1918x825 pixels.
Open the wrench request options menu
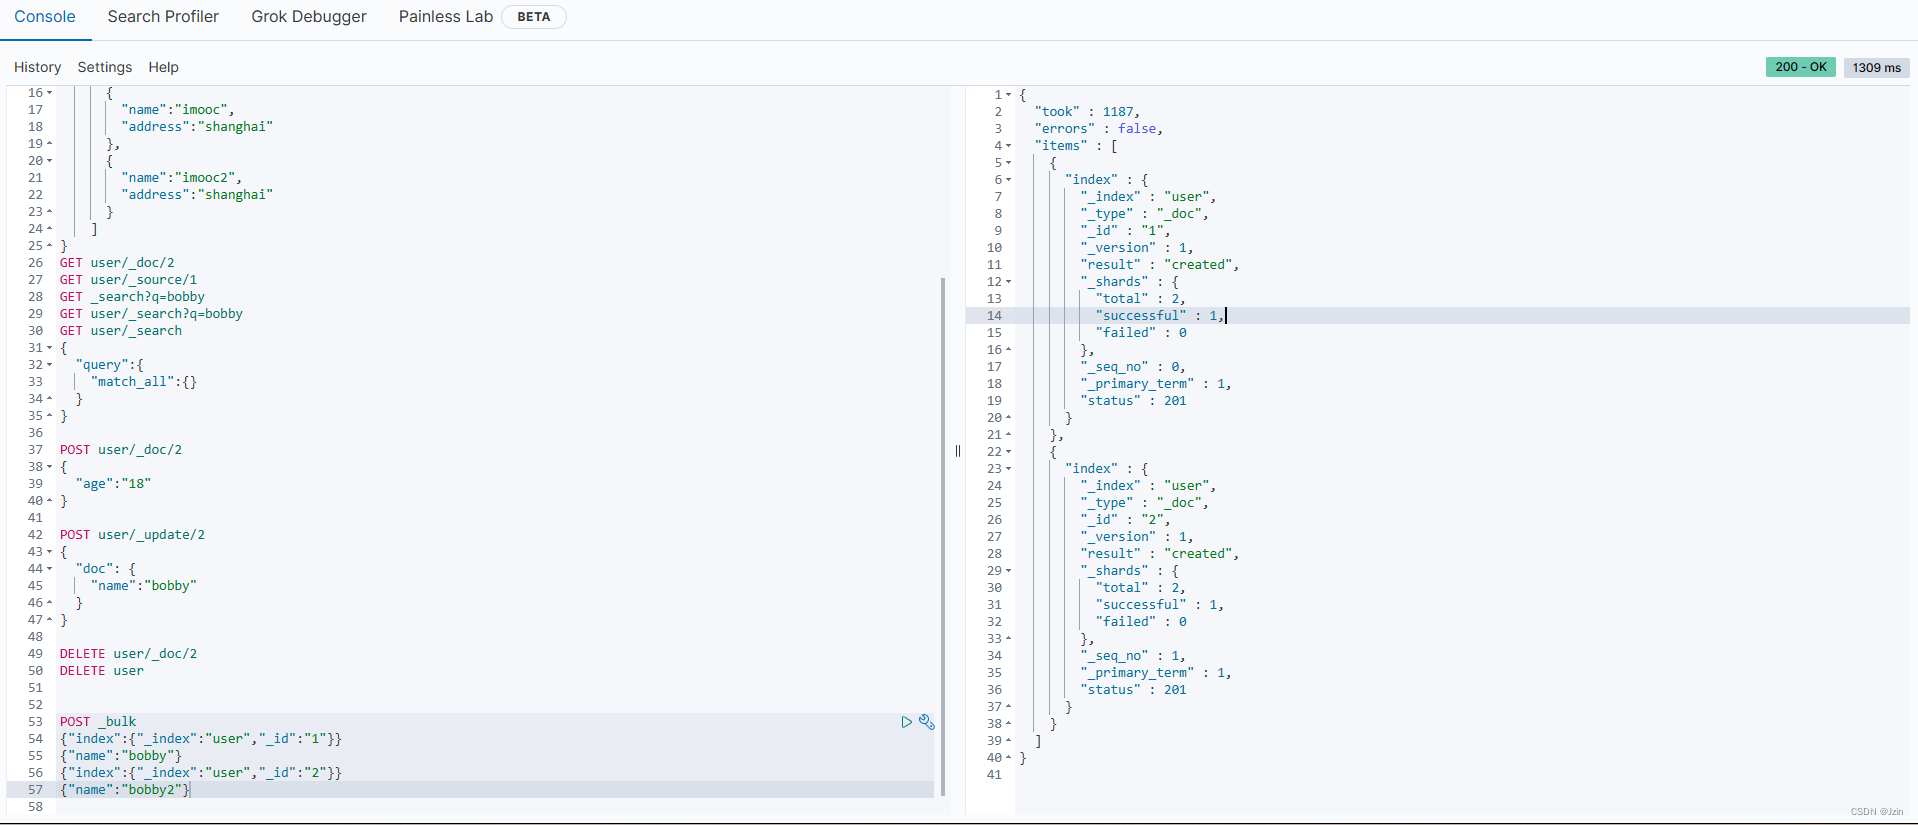click(927, 722)
